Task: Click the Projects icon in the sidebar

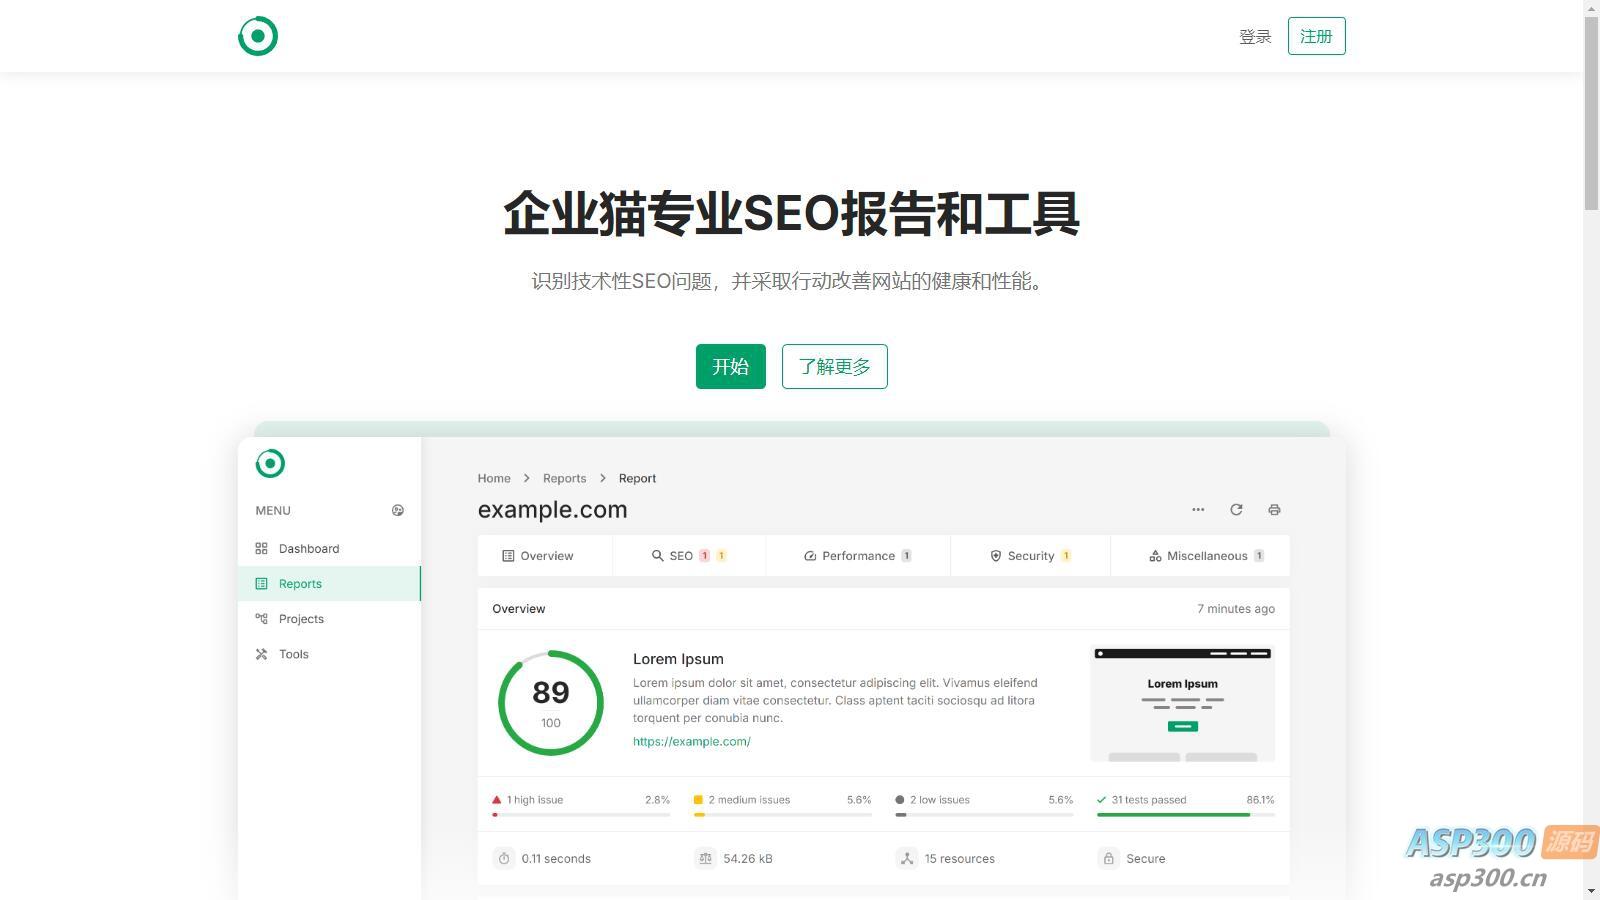Action: pos(262,619)
